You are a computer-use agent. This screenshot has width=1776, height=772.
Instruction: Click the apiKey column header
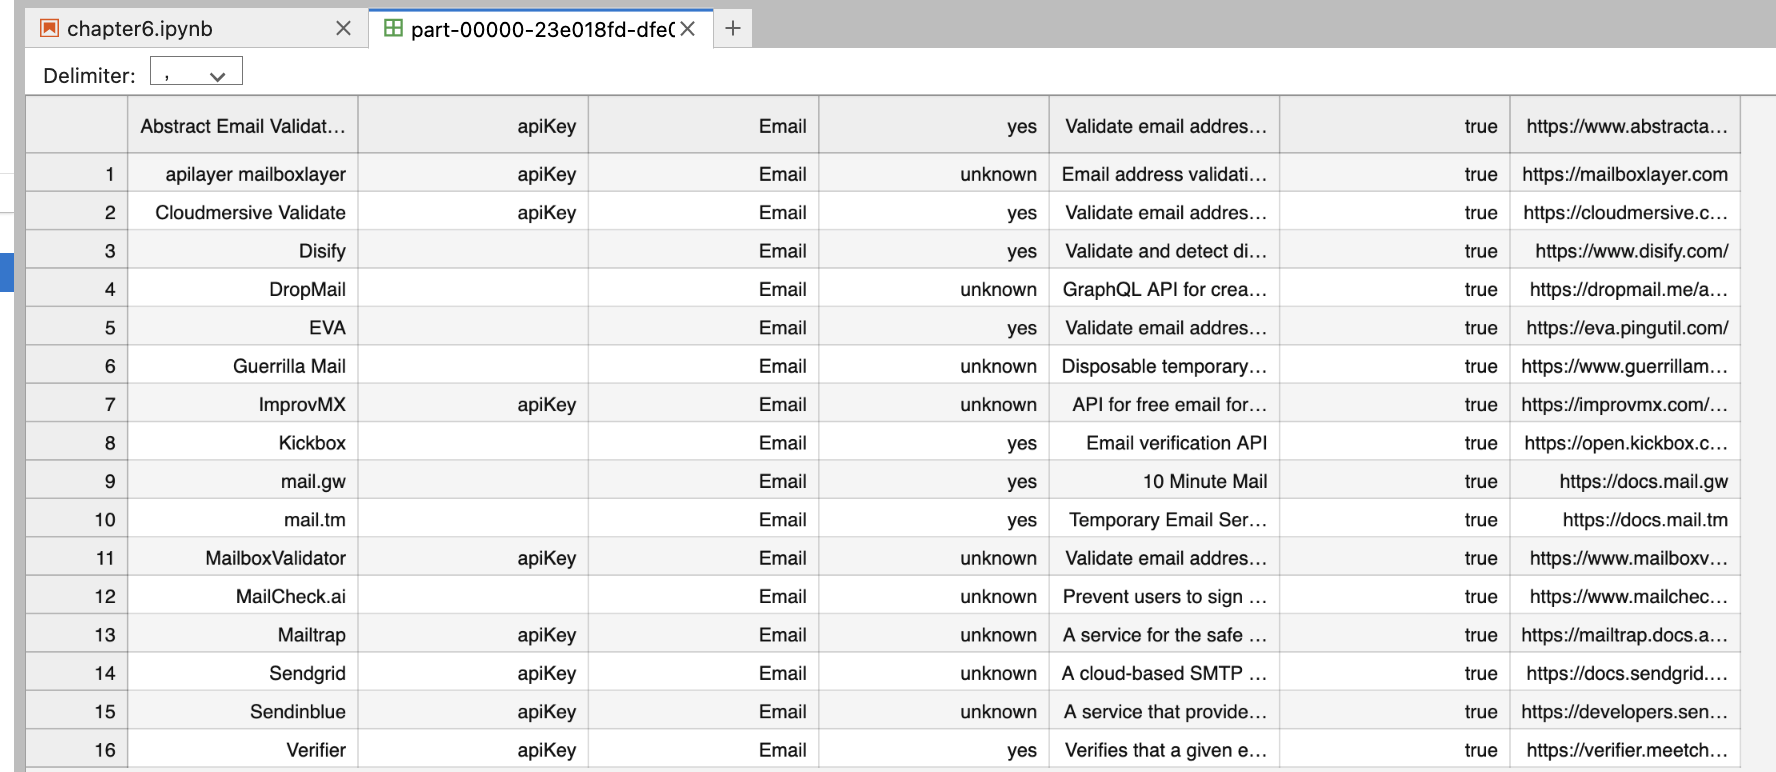473,126
